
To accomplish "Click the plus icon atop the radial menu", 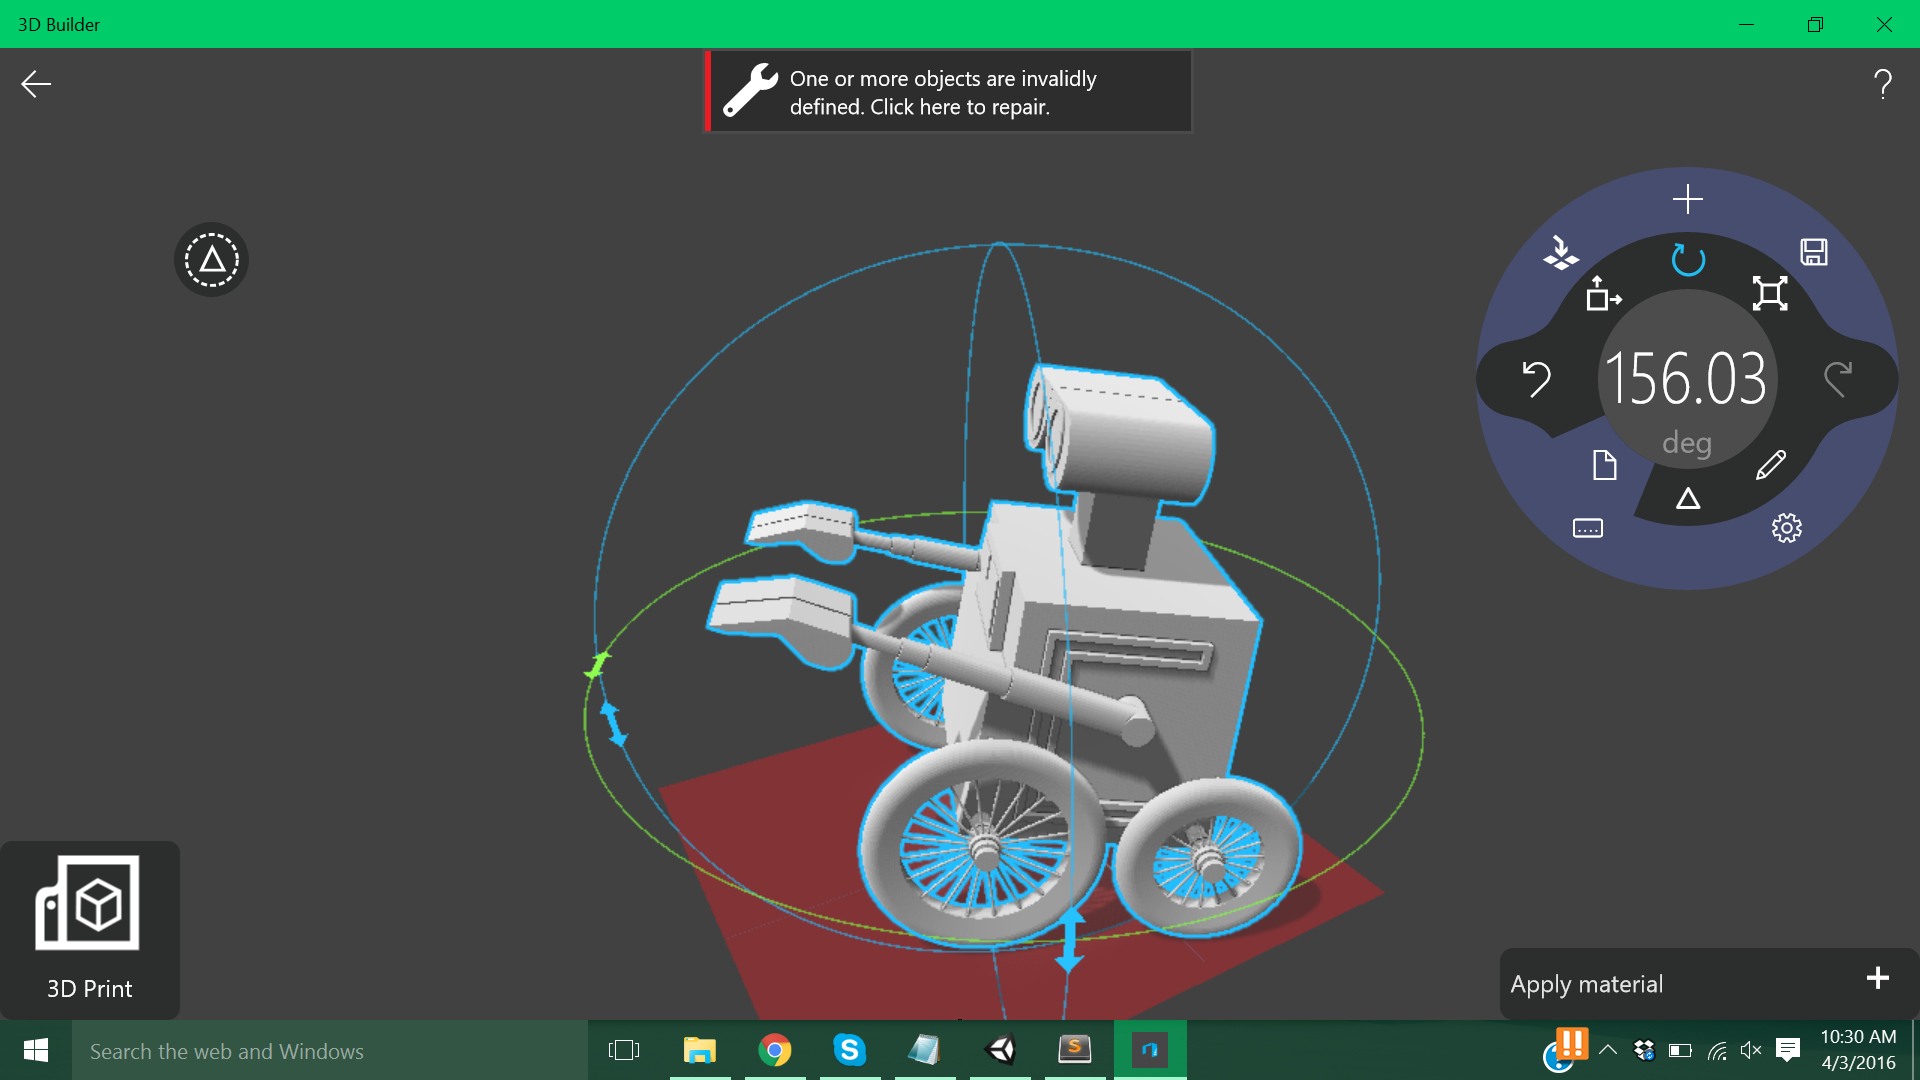I will point(1688,199).
